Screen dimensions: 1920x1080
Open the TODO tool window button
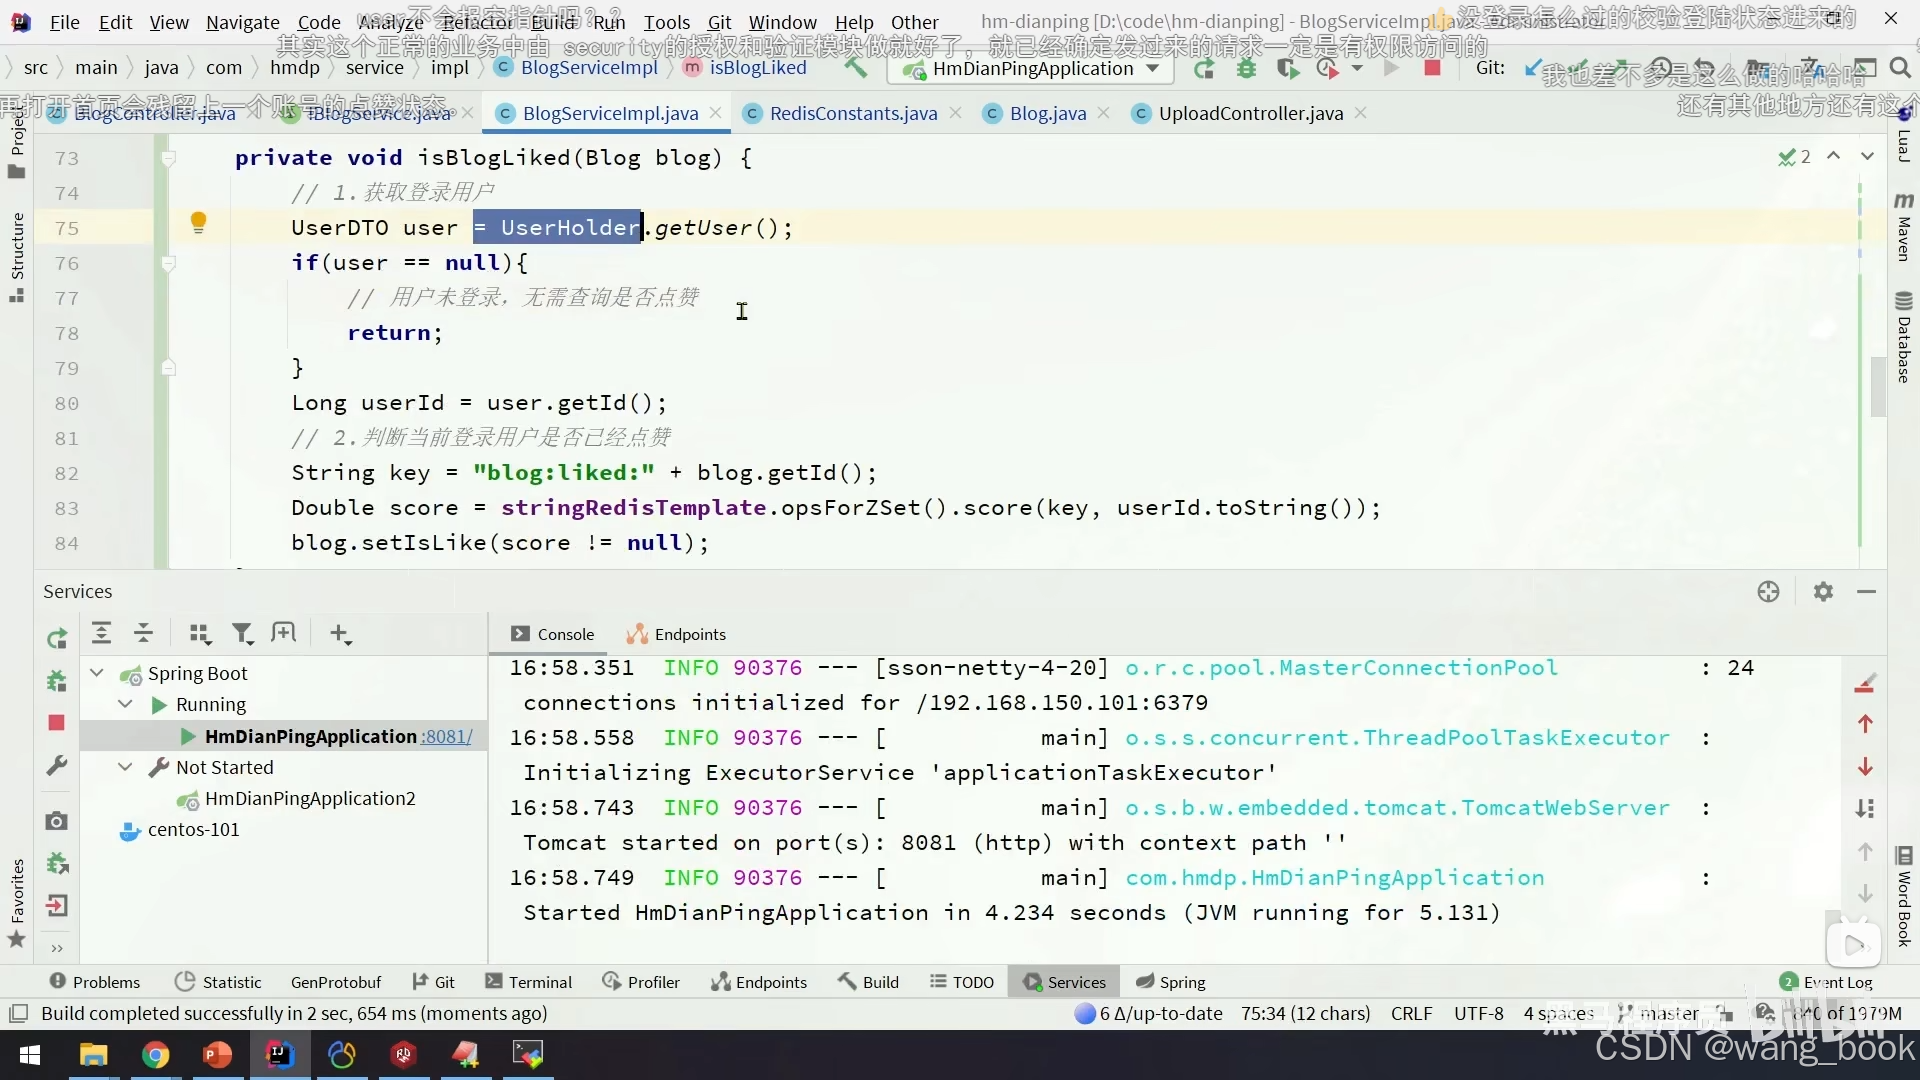pyautogui.click(x=962, y=982)
